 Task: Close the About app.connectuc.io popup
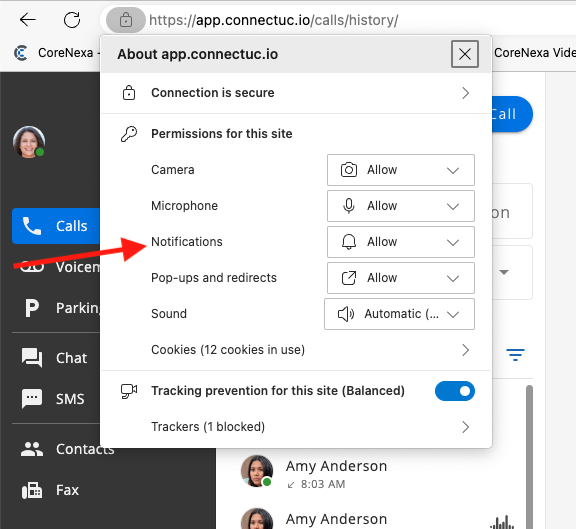coord(465,54)
